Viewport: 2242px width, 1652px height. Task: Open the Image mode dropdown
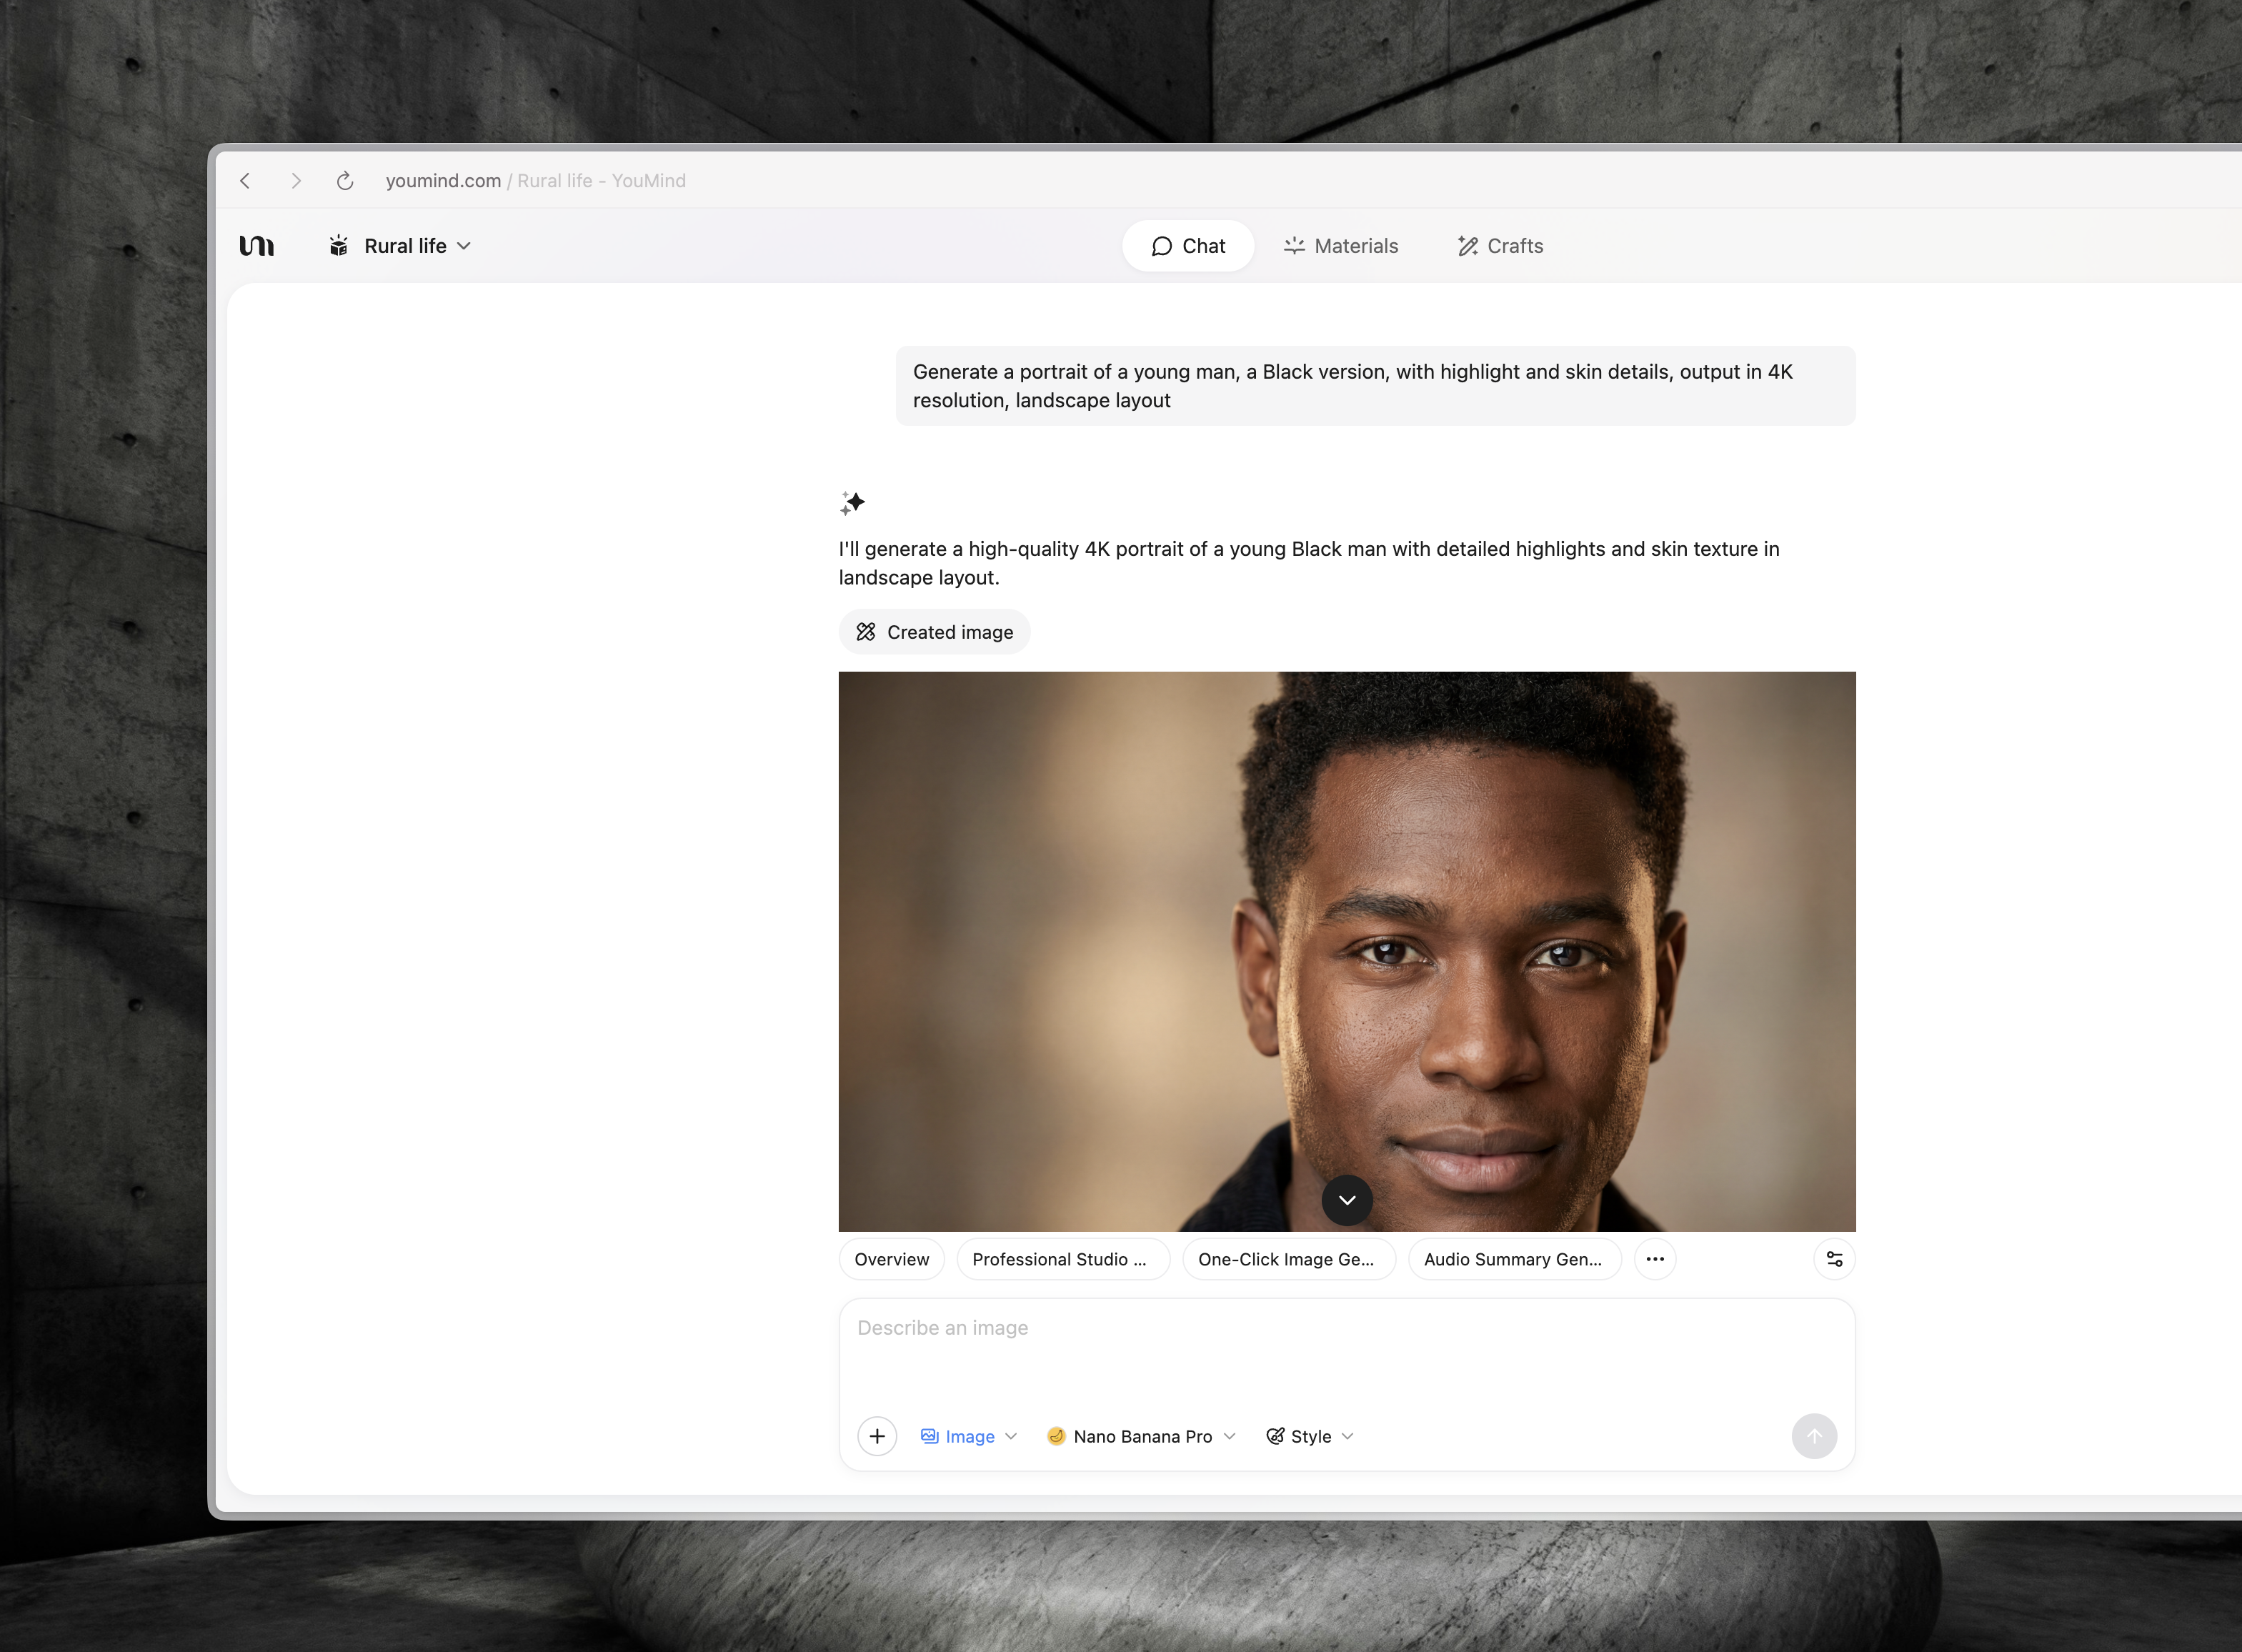[968, 1436]
